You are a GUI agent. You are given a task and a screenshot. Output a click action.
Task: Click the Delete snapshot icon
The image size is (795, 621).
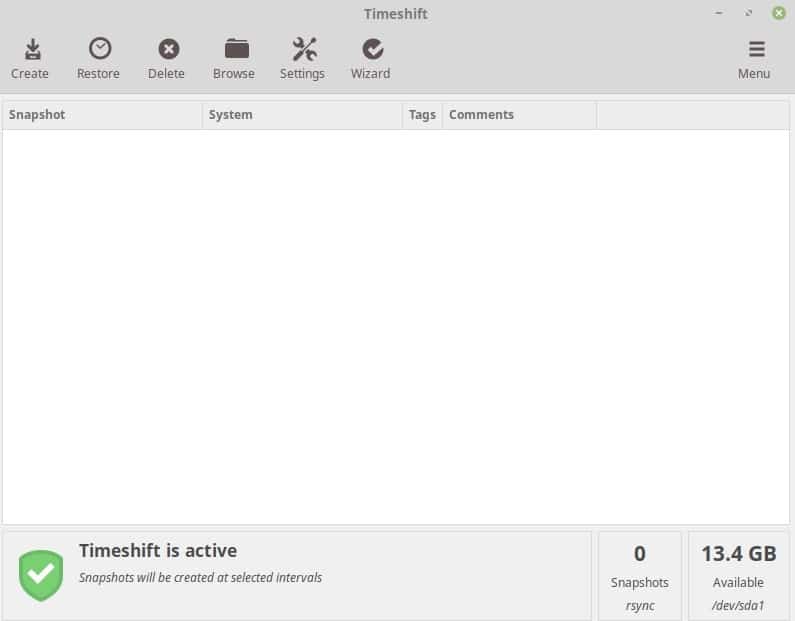pos(168,49)
